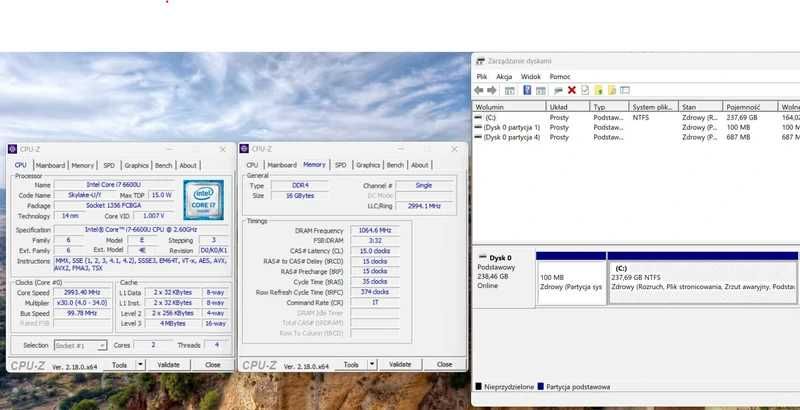800x410 pixels.
Task: Click the Max TDP 15.0 W value
Action: coord(161,195)
